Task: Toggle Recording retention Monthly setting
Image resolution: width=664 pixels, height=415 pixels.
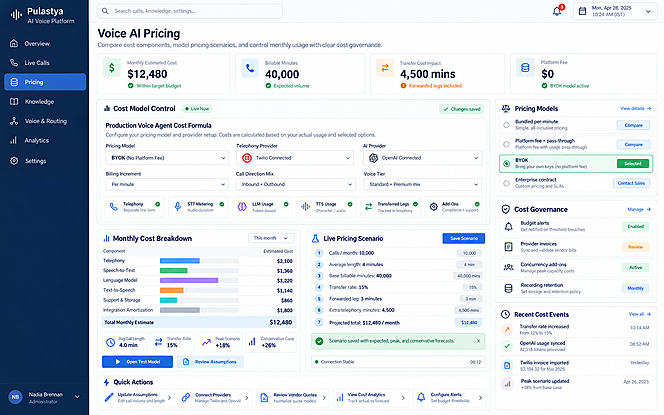Action: pyautogui.click(x=635, y=288)
